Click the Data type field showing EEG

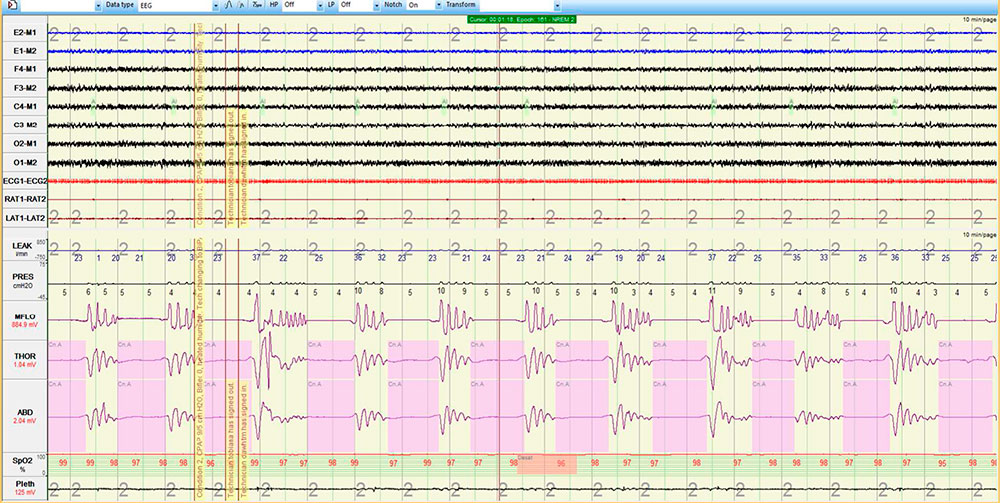[175, 4]
